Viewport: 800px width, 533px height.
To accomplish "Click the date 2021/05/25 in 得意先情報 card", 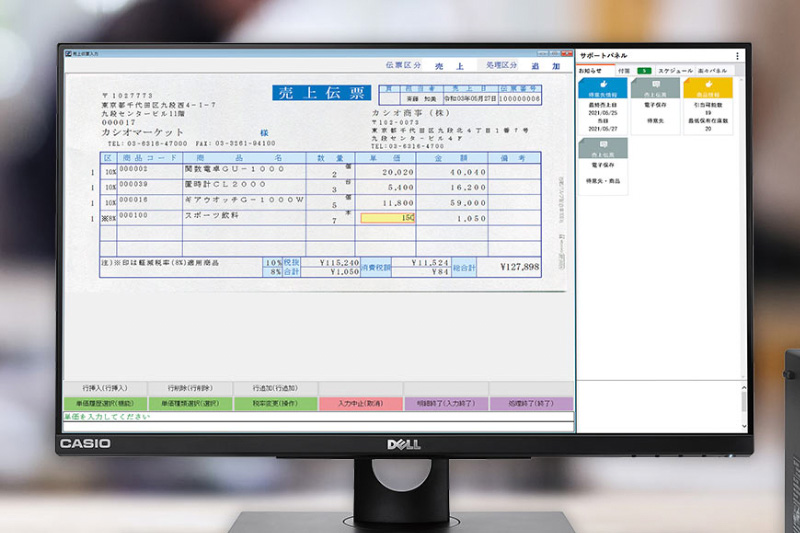I will coord(603,113).
